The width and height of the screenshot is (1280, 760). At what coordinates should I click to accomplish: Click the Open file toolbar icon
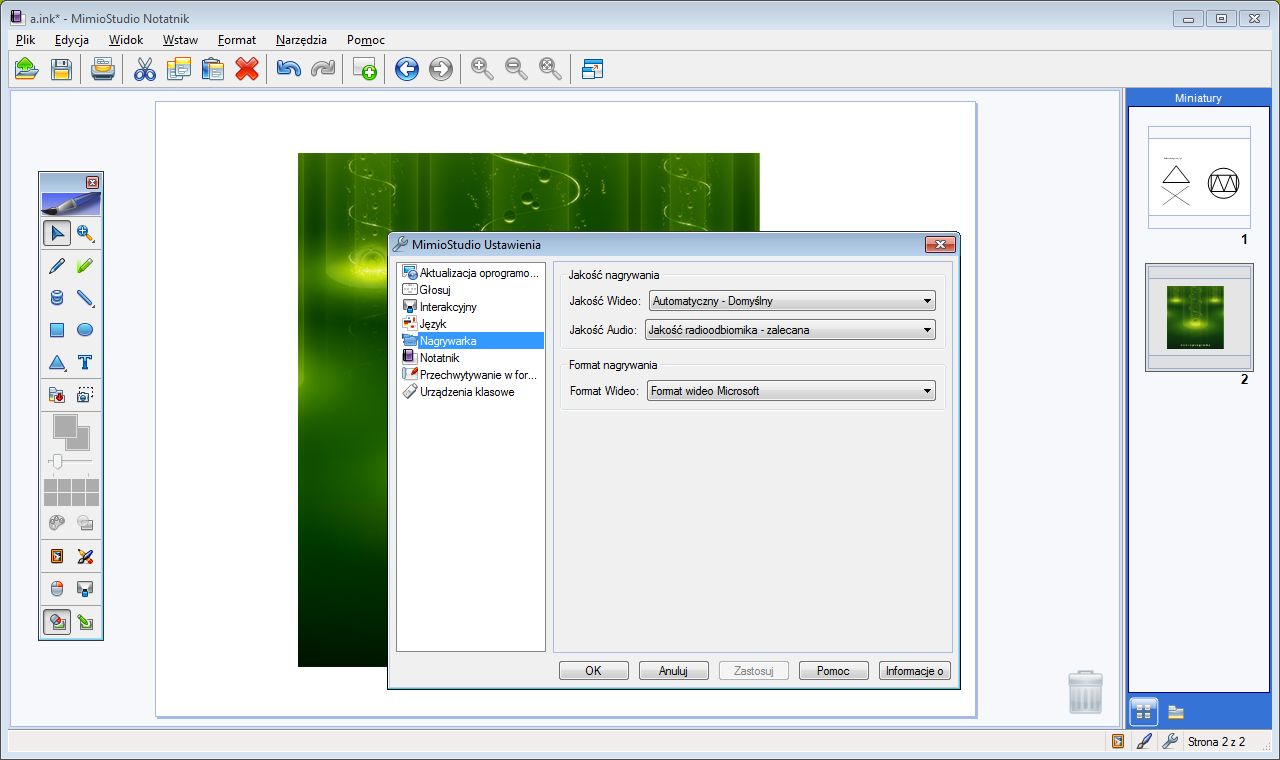[x=27, y=69]
